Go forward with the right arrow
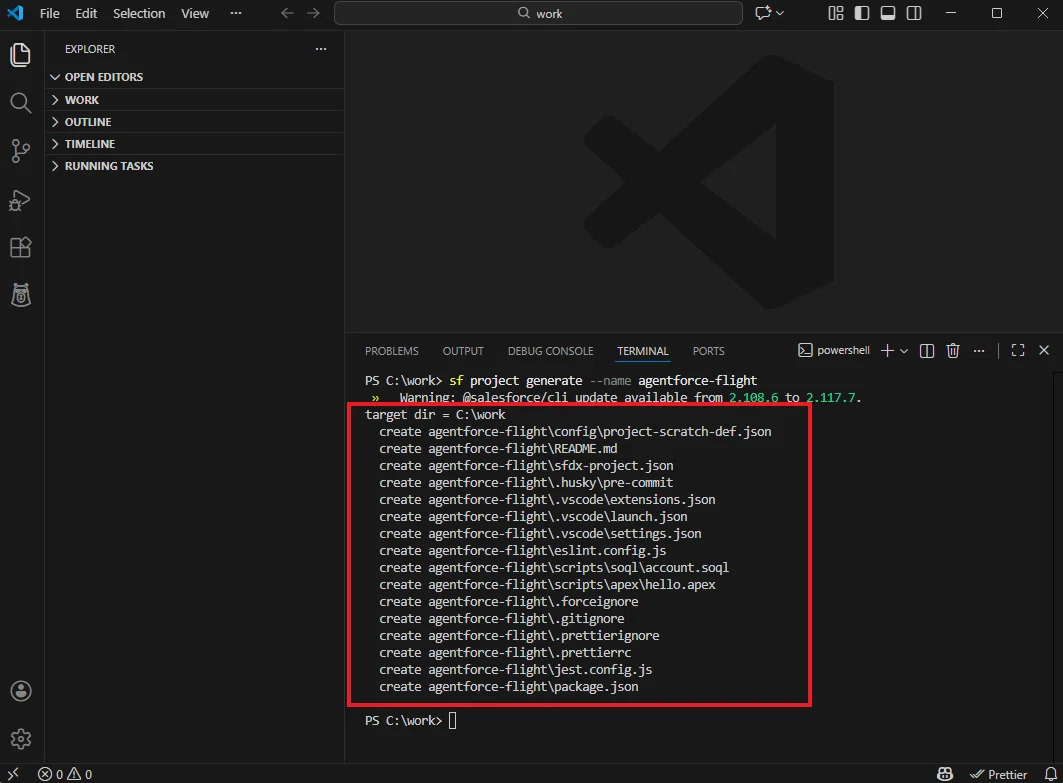This screenshot has height=783, width=1063. point(313,13)
